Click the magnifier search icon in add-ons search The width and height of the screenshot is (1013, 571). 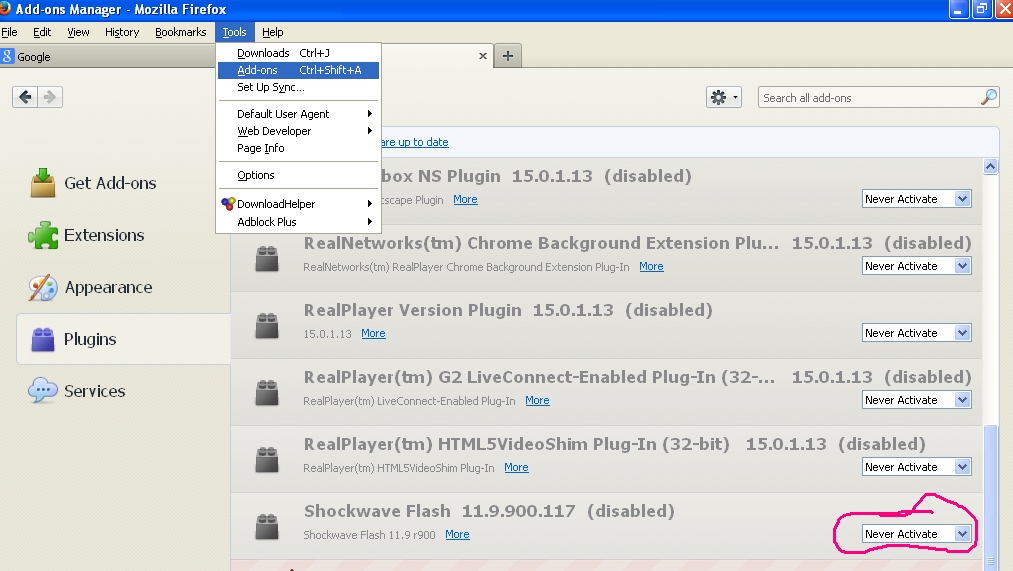pos(988,98)
